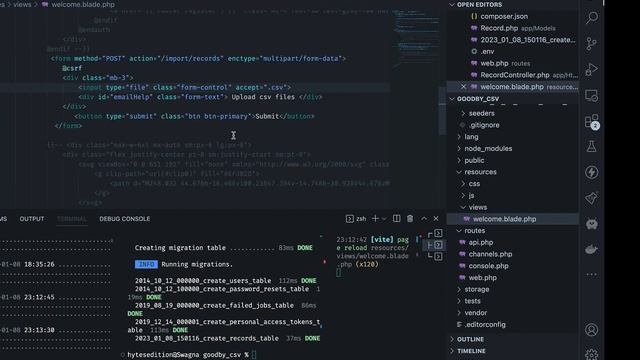Kill terminal with trash icon

click(410, 219)
